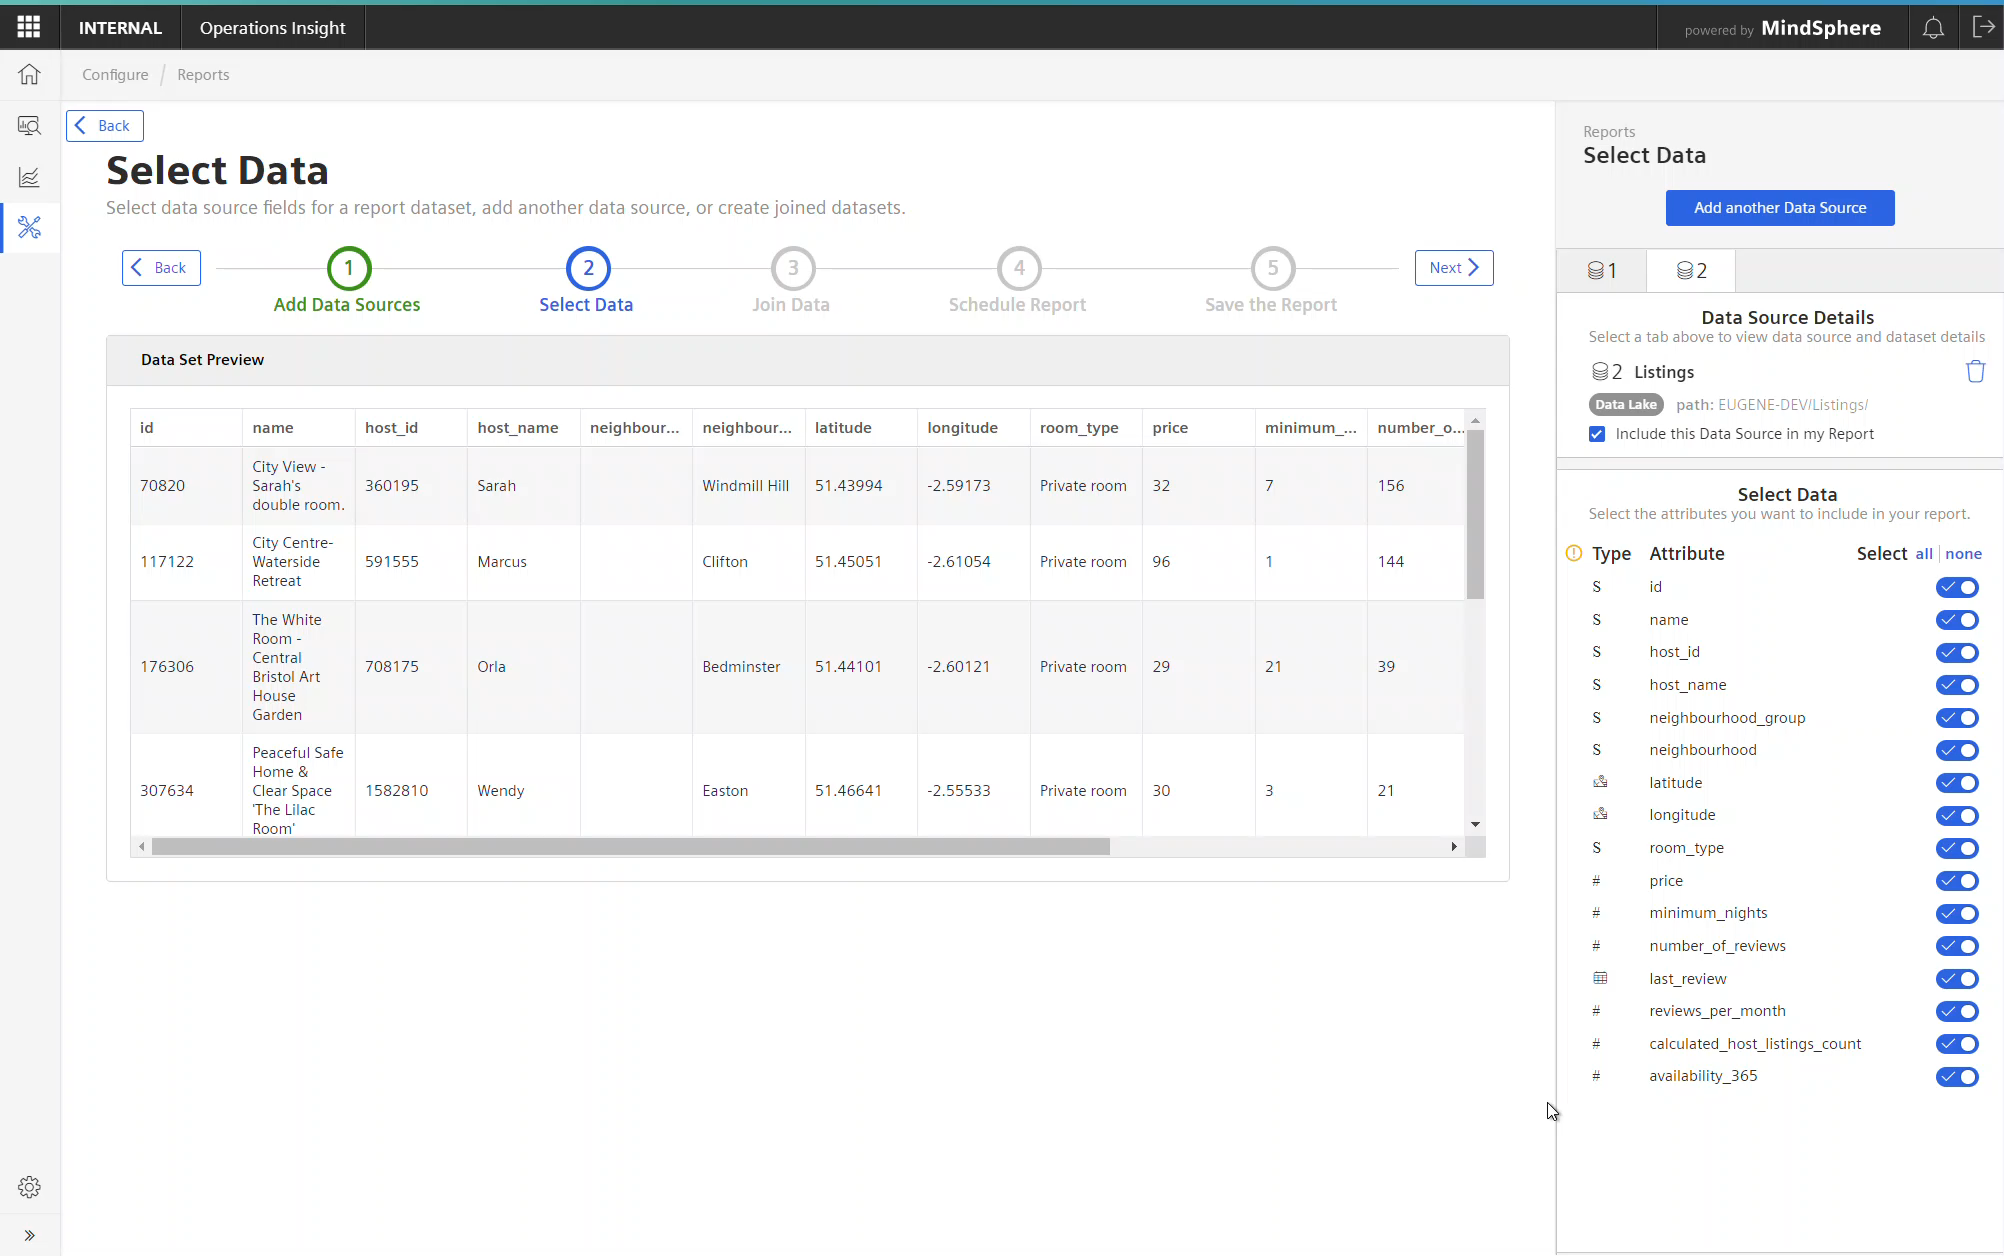Image resolution: width=2004 pixels, height=1256 pixels.
Task: Go to step 1 Add Data Sources
Action: 348,268
